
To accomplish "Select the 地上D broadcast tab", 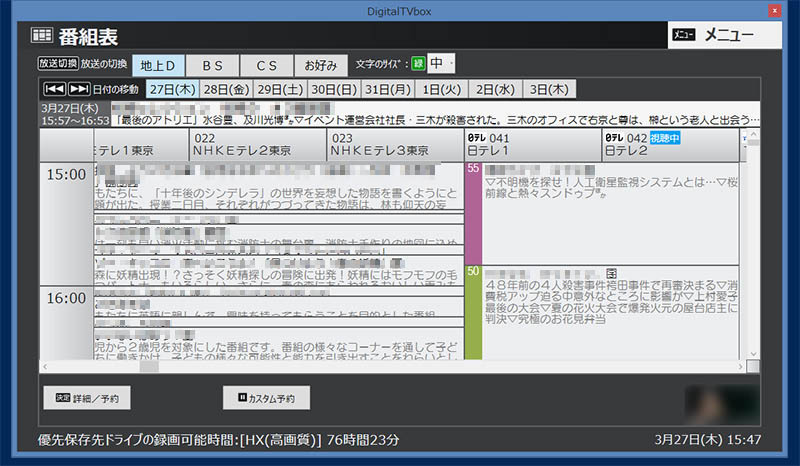I will pos(158,65).
